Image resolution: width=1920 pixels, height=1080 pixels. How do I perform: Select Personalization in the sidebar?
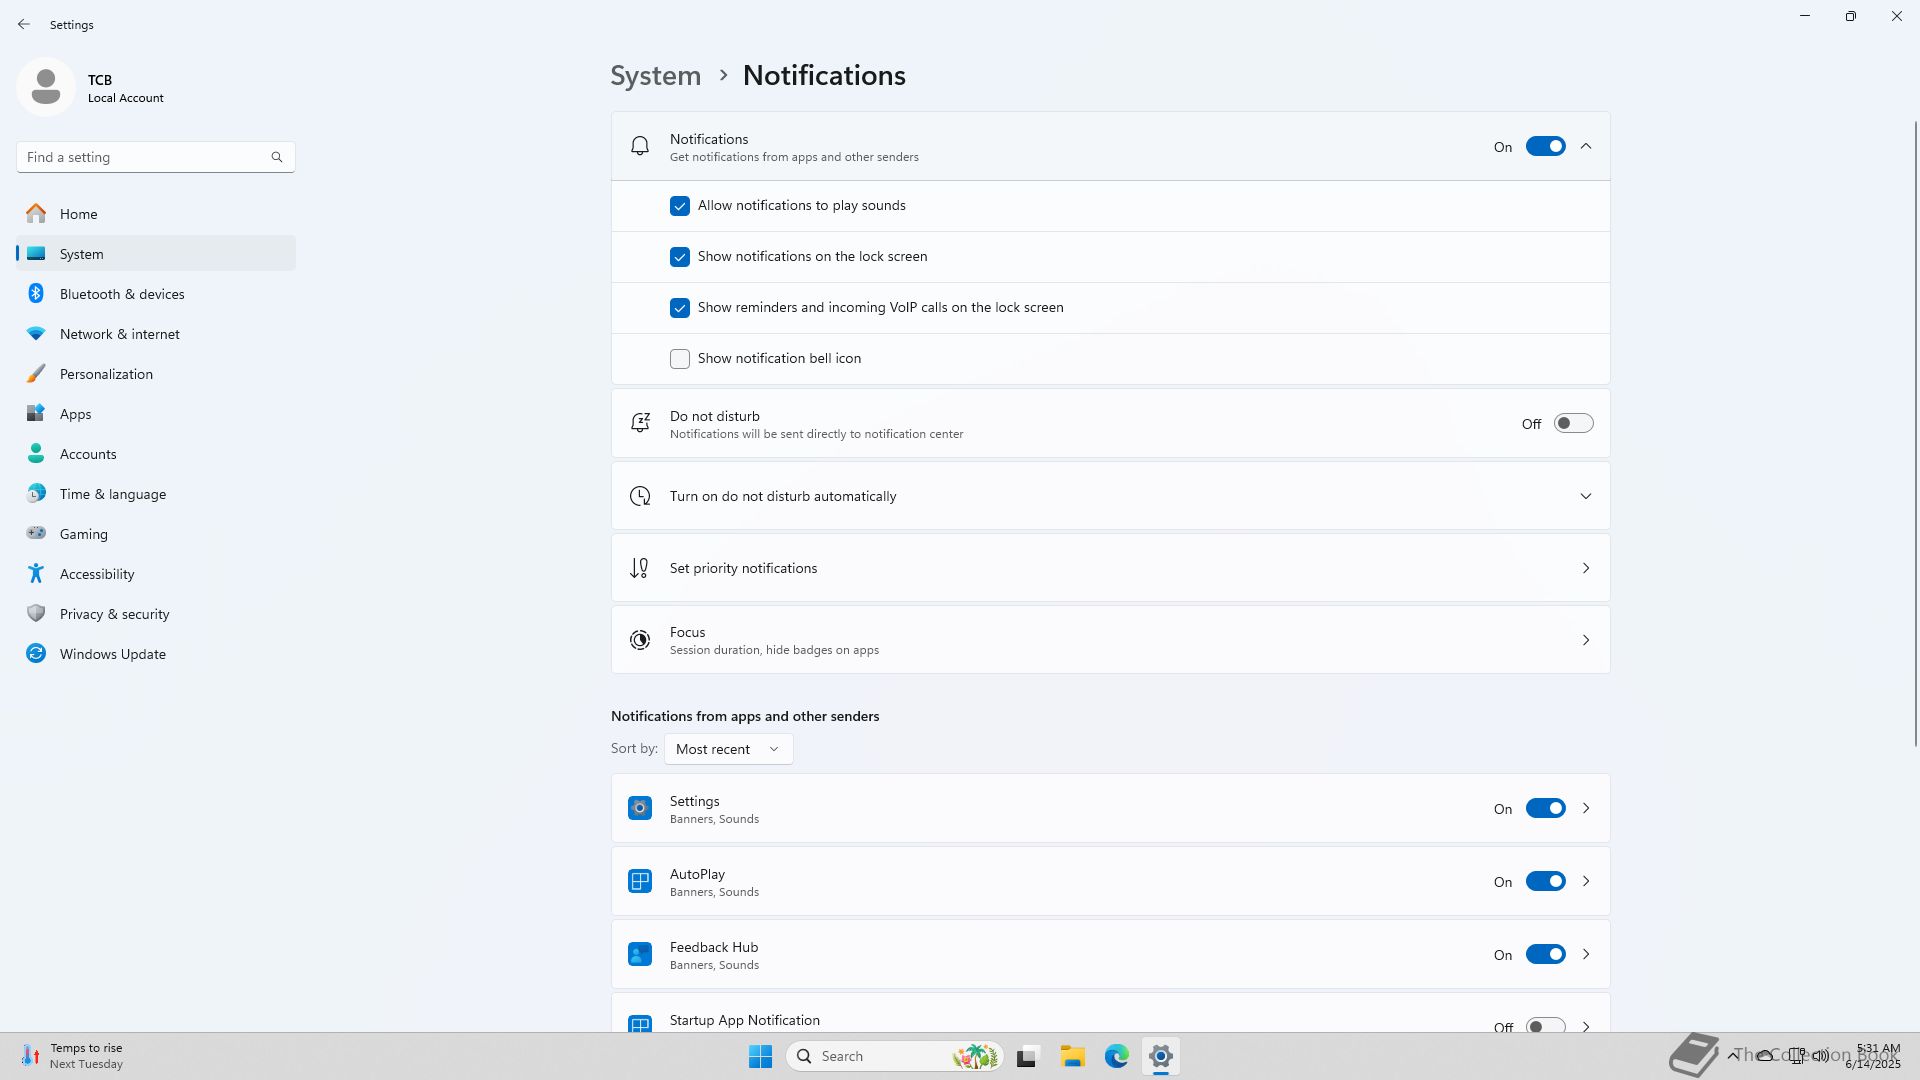tap(106, 374)
